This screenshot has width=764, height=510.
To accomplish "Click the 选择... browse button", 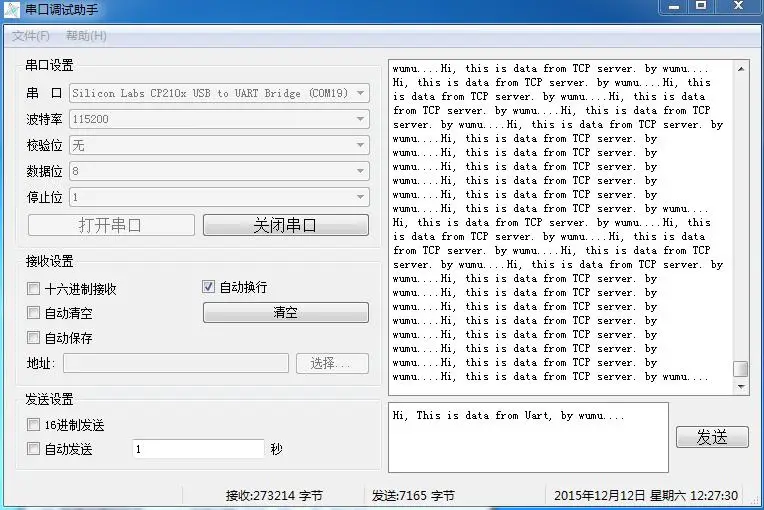I will point(332,363).
